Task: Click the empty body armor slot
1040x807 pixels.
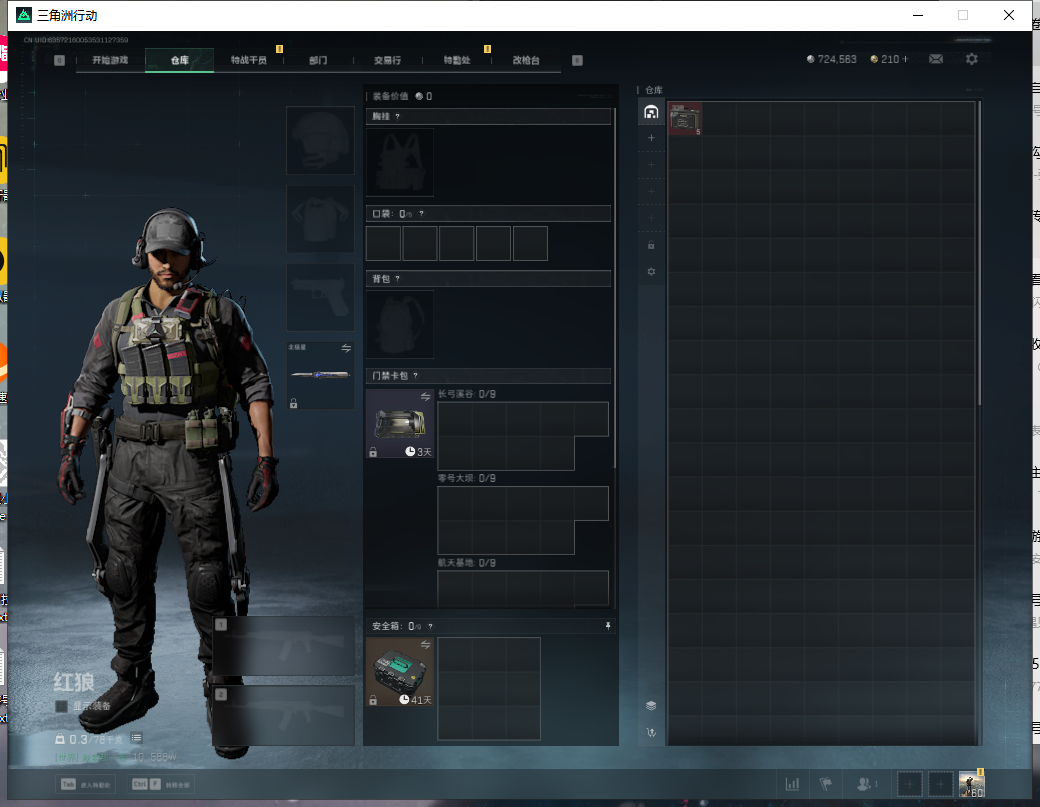Action: point(320,219)
